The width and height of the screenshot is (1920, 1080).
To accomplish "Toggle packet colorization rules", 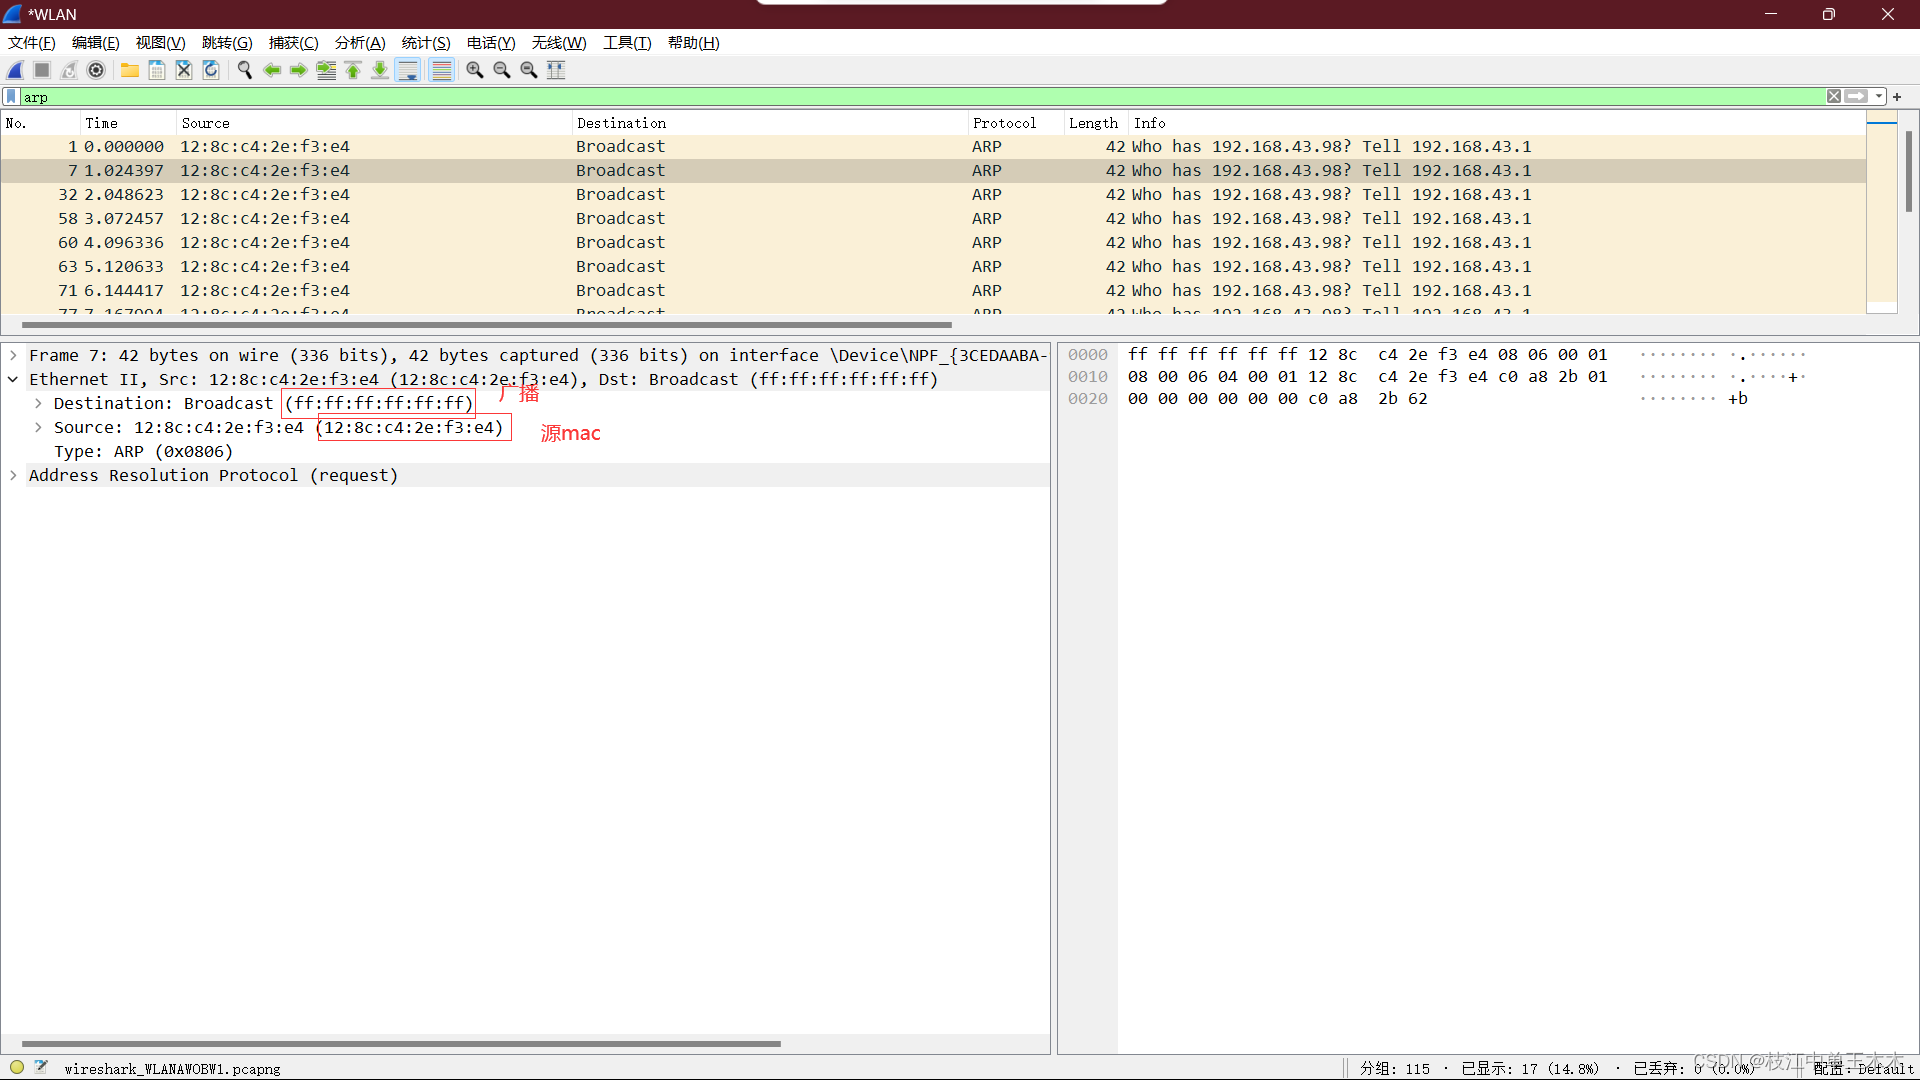I will click(441, 70).
